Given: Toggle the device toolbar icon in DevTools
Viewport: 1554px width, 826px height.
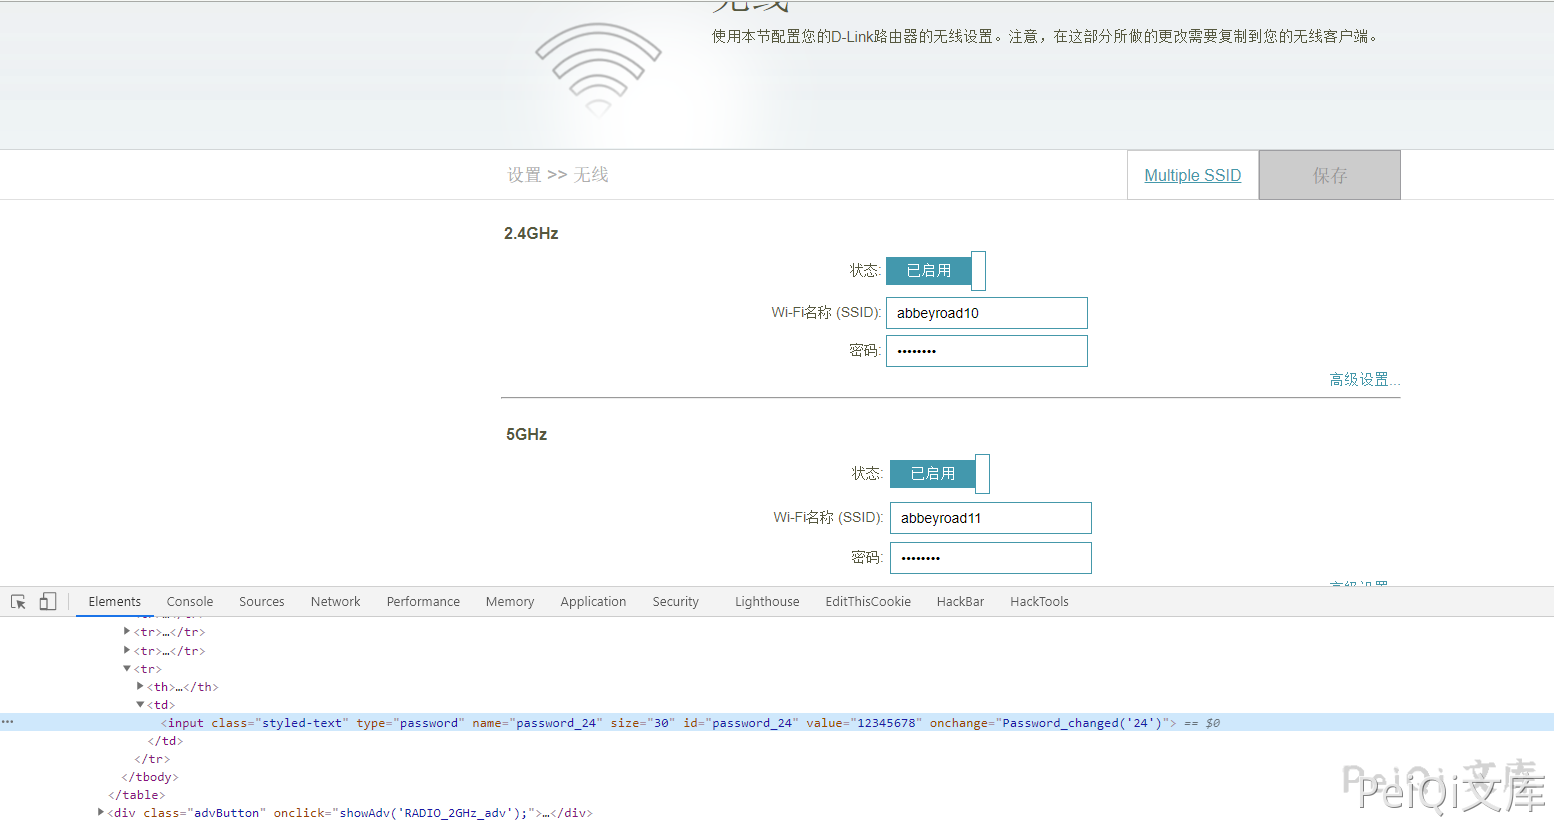Looking at the screenshot, I should point(47,602).
